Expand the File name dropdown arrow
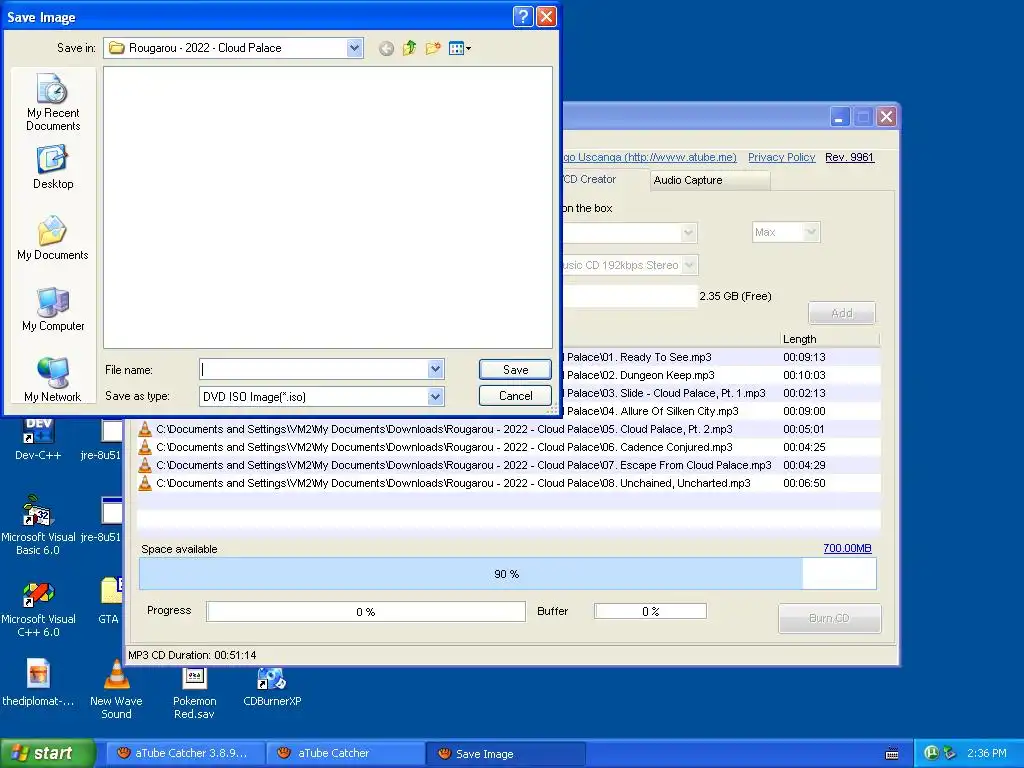Image resolution: width=1024 pixels, height=768 pixels. (x=436, y=370)
